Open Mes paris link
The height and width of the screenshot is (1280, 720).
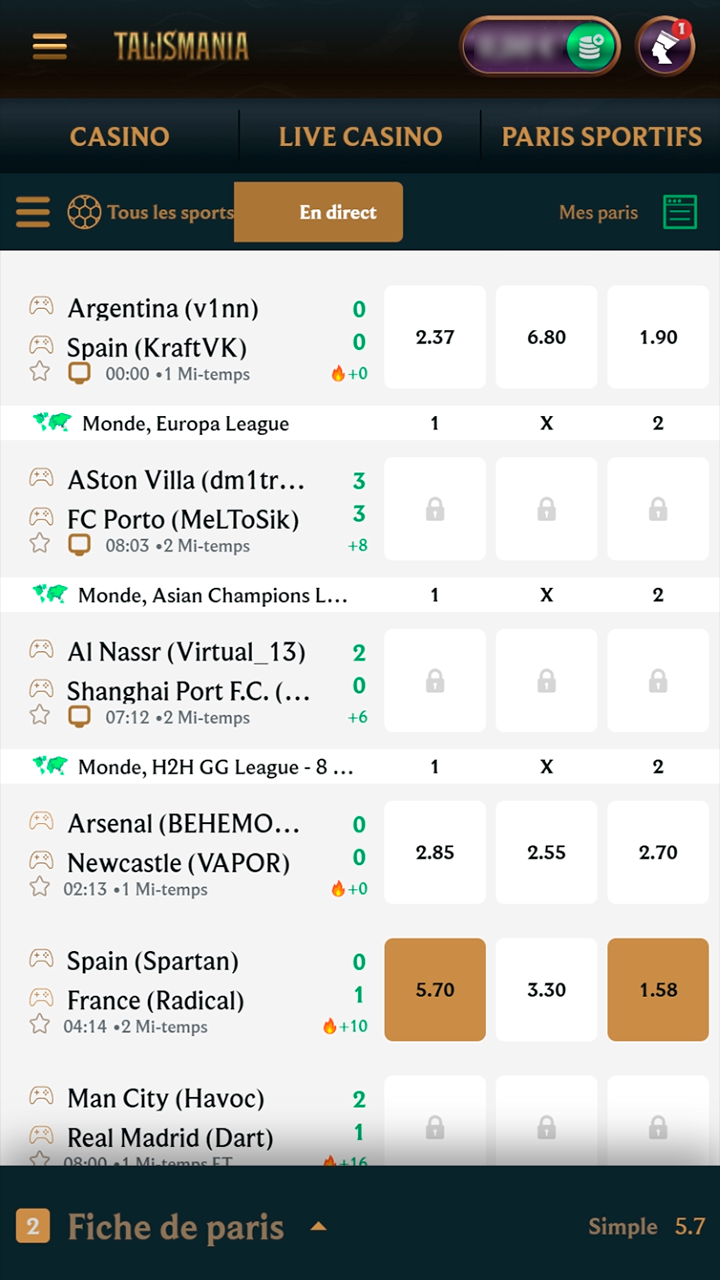click(x=598, y=212)
